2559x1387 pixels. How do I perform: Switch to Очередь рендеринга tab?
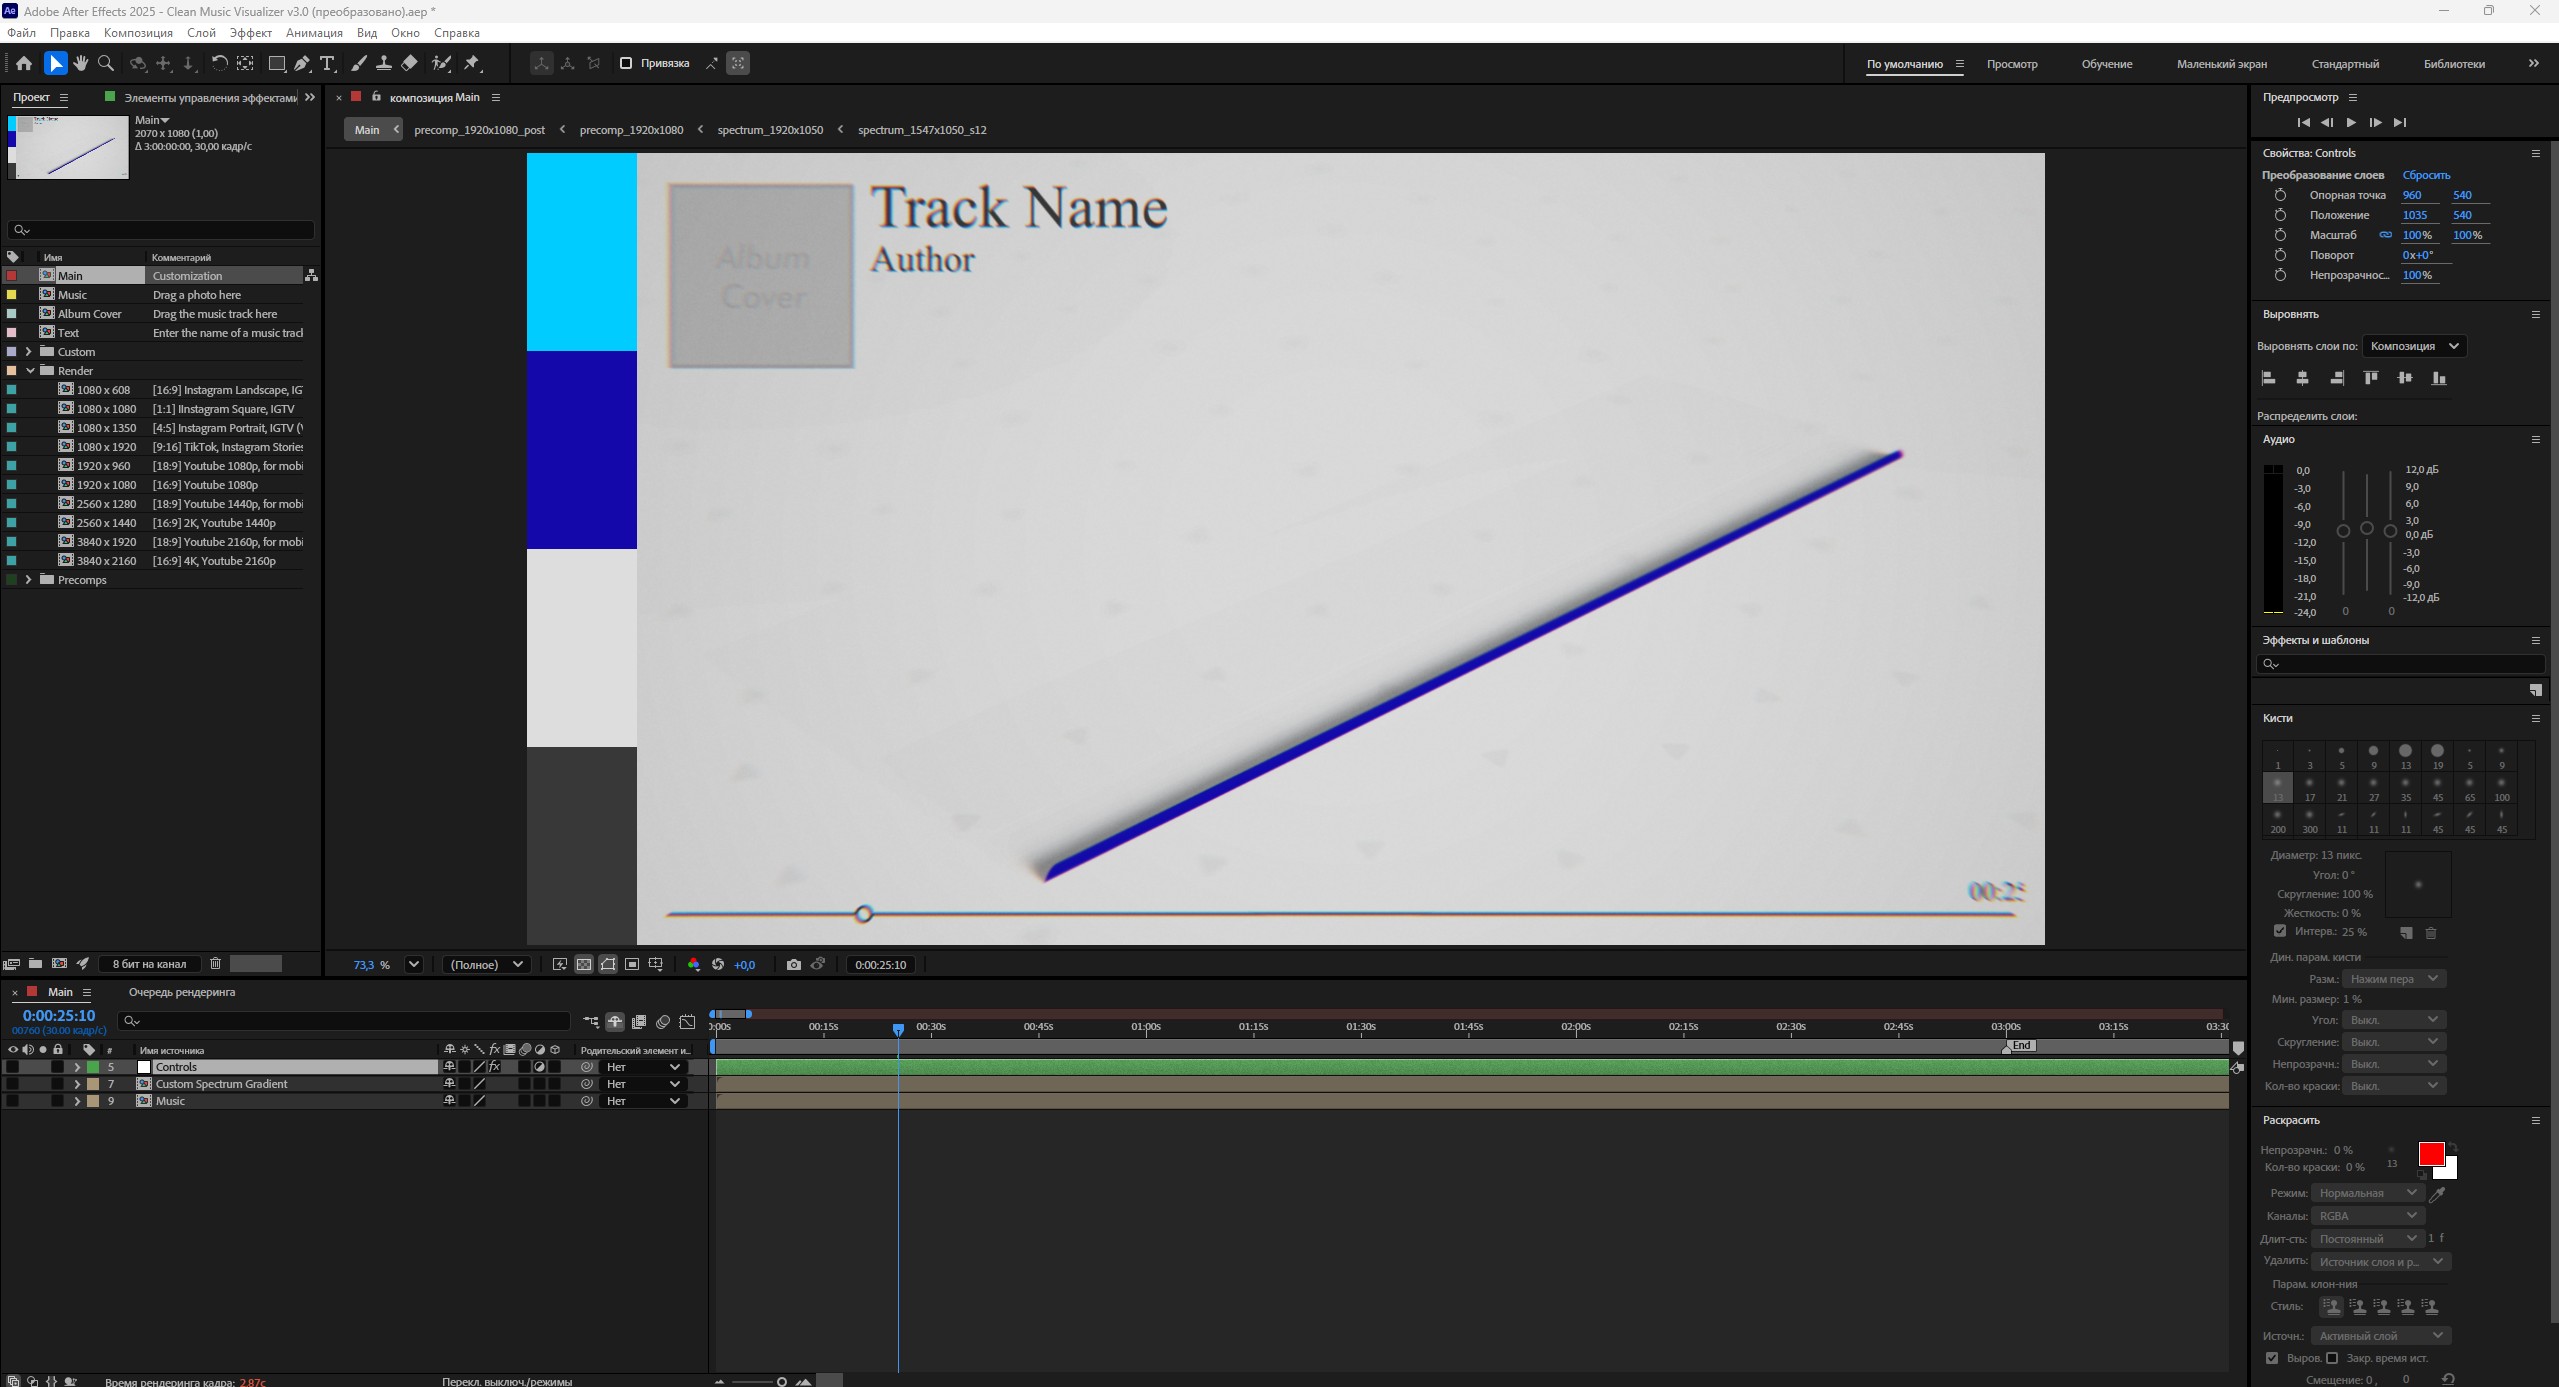pyautogui.click(x=182, y=992)
